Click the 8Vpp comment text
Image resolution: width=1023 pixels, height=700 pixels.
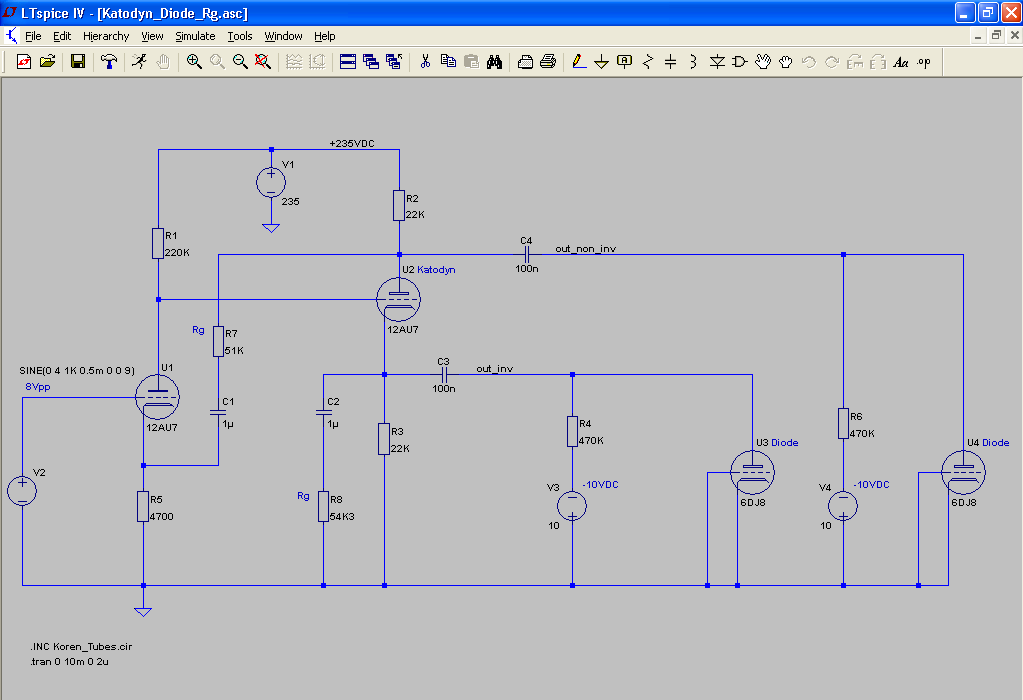point(38,386)
